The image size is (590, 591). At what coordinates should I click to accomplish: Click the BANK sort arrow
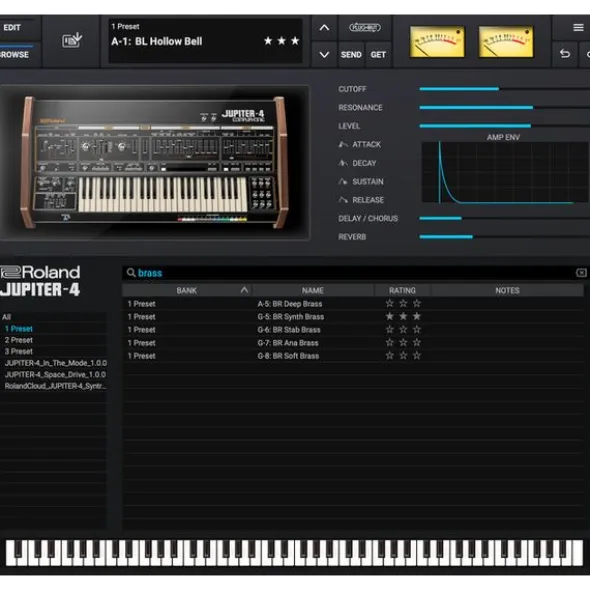click(x=244, y=290)
